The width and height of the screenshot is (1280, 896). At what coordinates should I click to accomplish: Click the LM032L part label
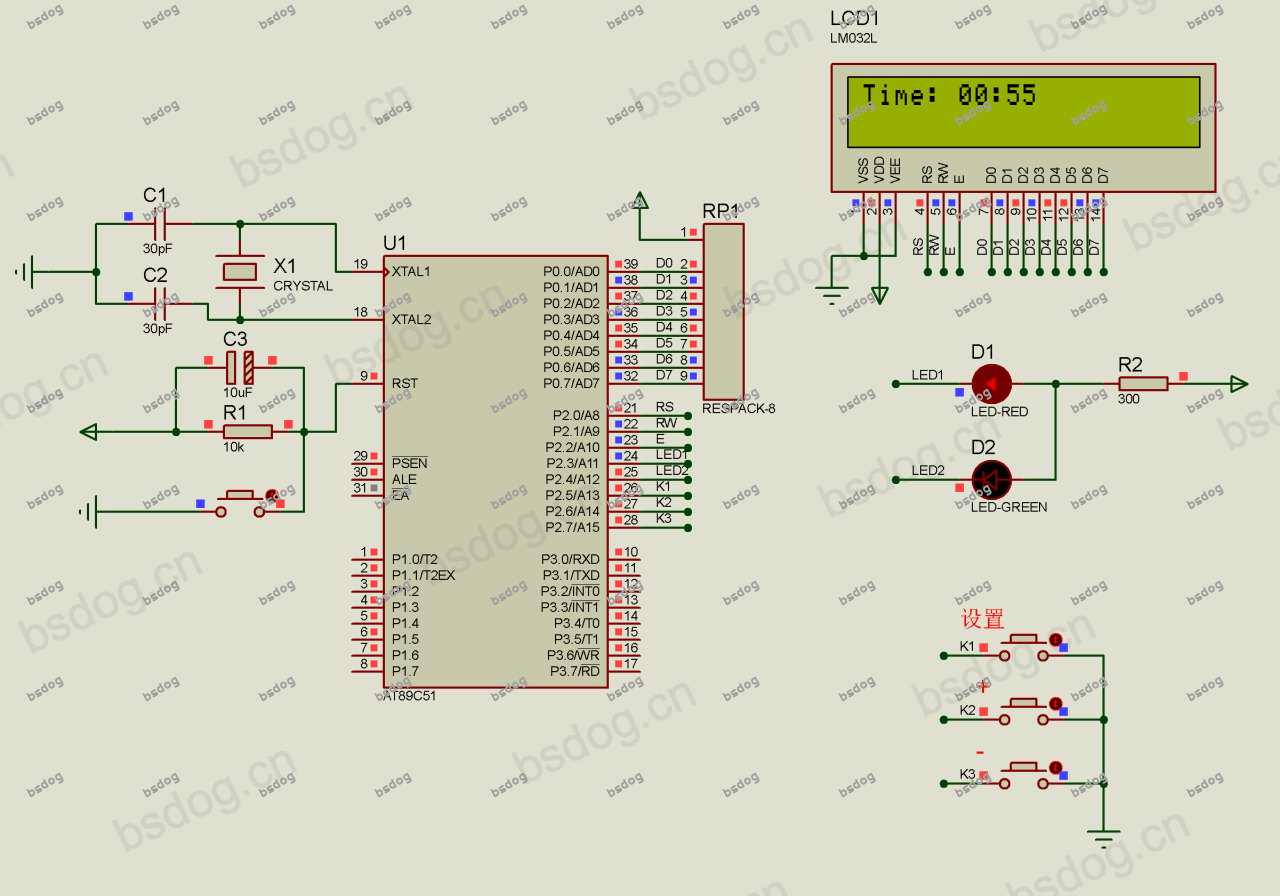tap(851, 39)
